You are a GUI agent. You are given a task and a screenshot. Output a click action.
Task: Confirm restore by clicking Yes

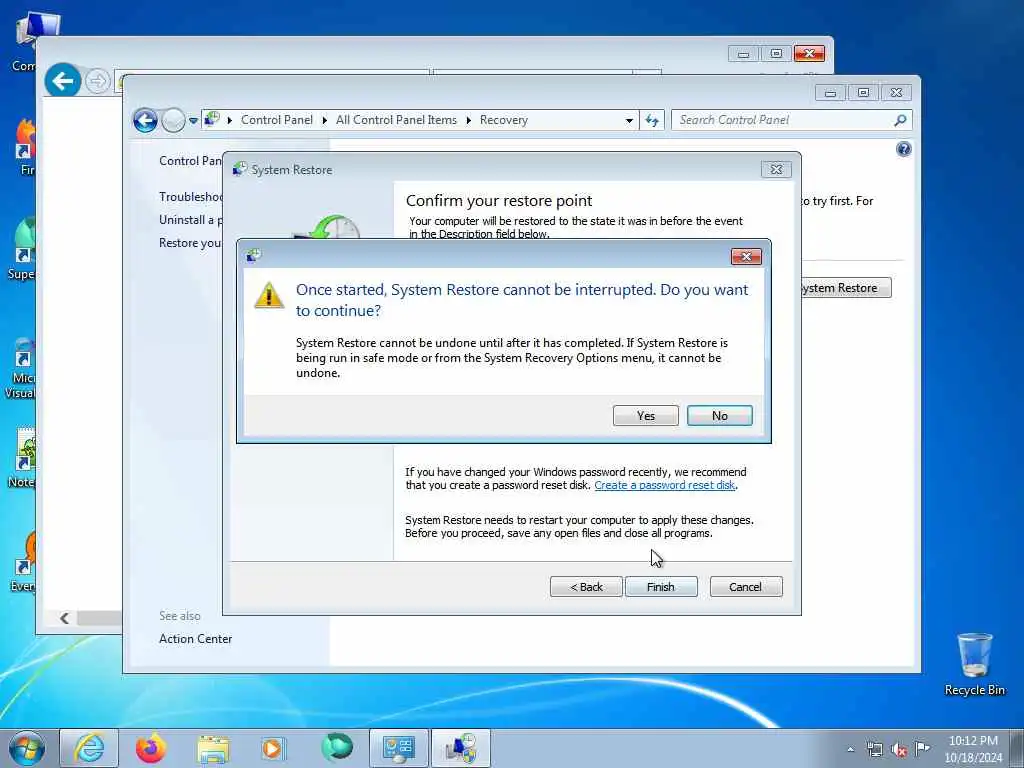tap(645, 415)
